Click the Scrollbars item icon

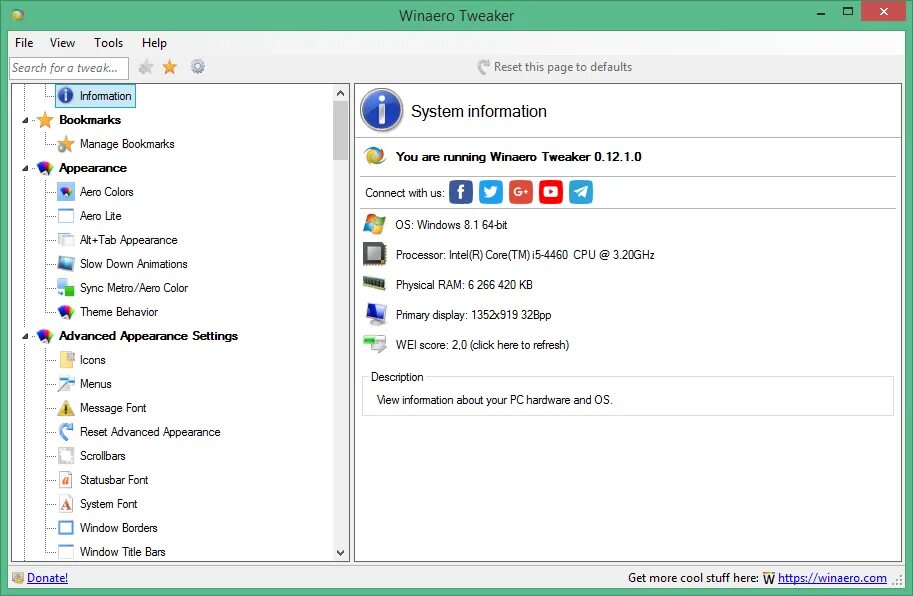pos(66,456)
